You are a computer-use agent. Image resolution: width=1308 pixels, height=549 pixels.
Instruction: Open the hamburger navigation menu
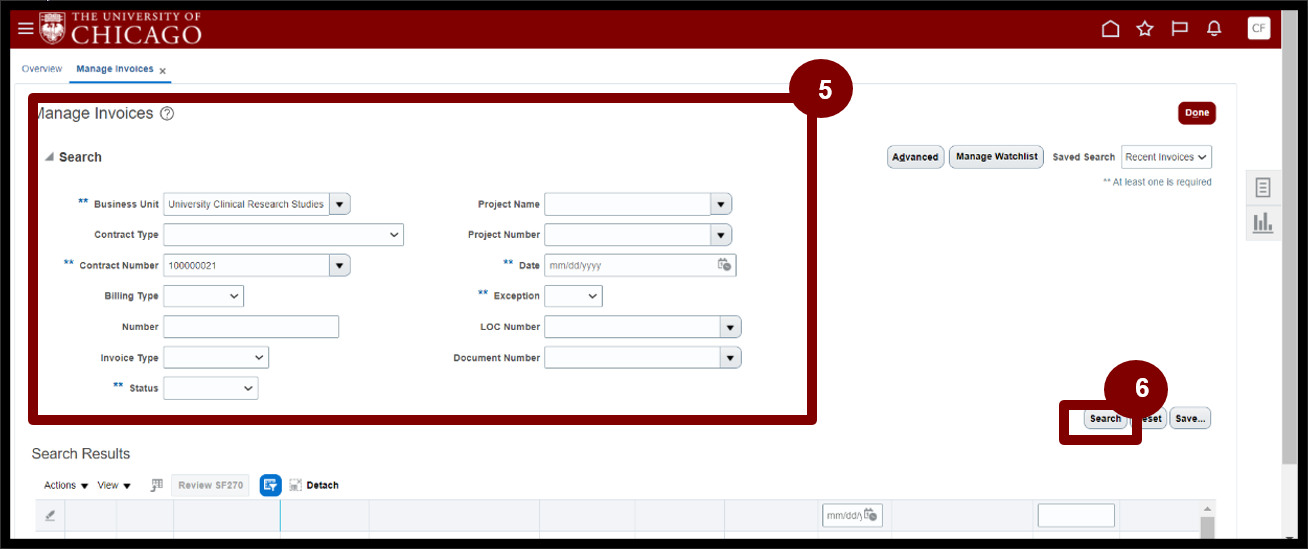pos(26,29)
